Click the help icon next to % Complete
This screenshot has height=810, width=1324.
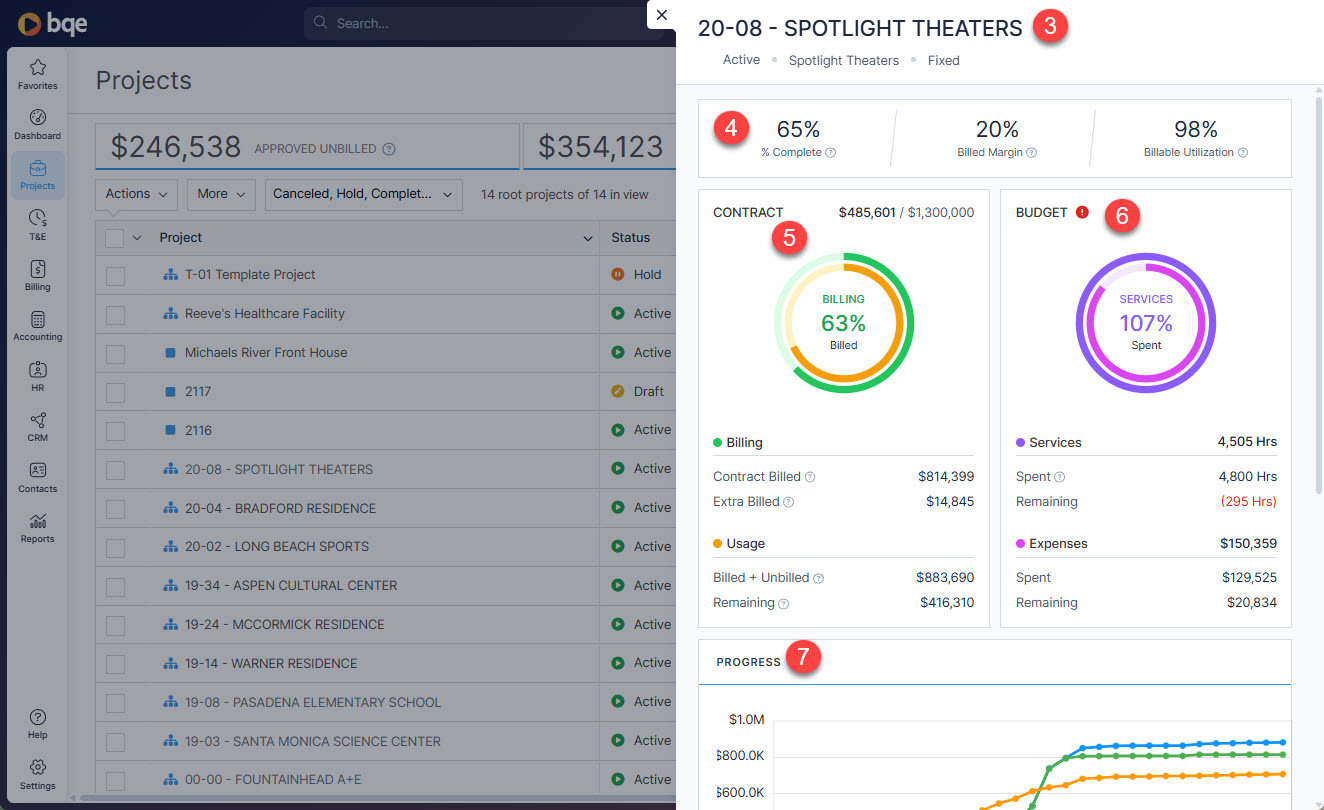point(831,152)
